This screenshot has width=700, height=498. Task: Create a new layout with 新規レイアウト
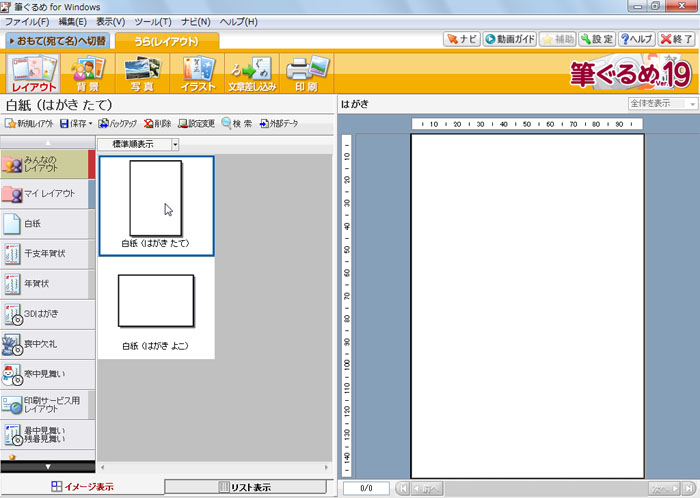point(29,123)
